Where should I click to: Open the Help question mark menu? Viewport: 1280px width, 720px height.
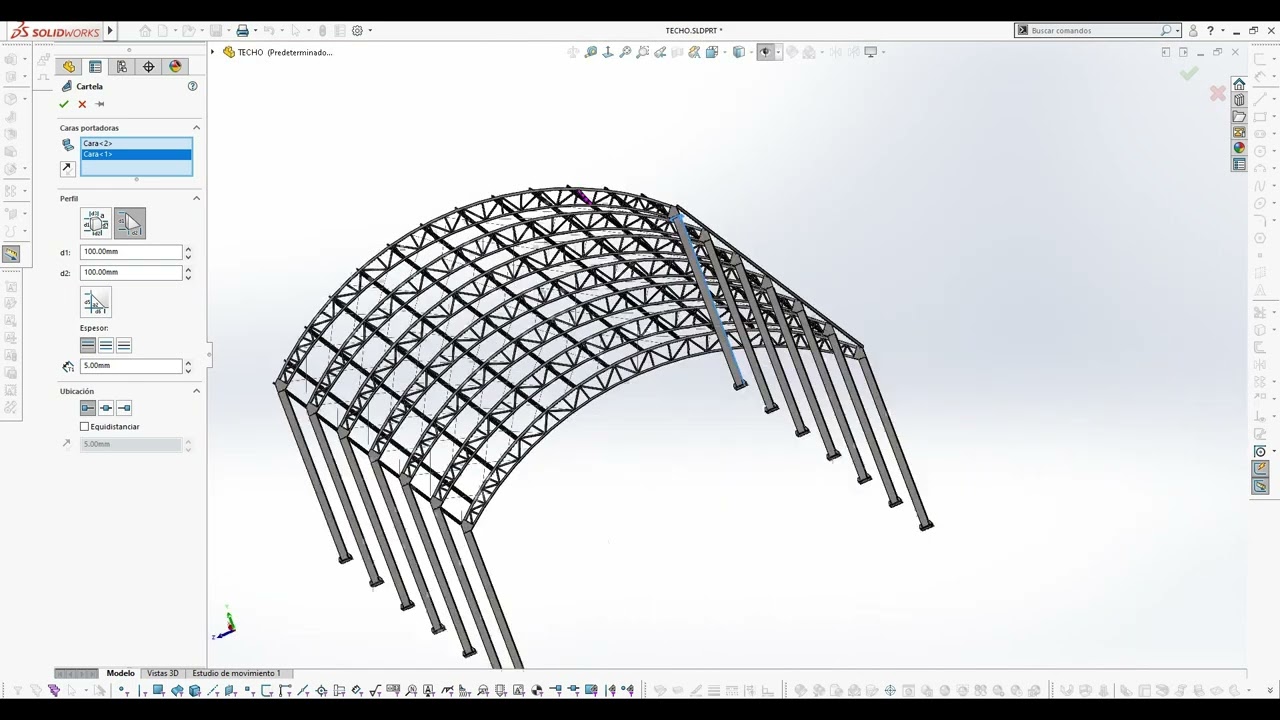[x=1210, y=31]
